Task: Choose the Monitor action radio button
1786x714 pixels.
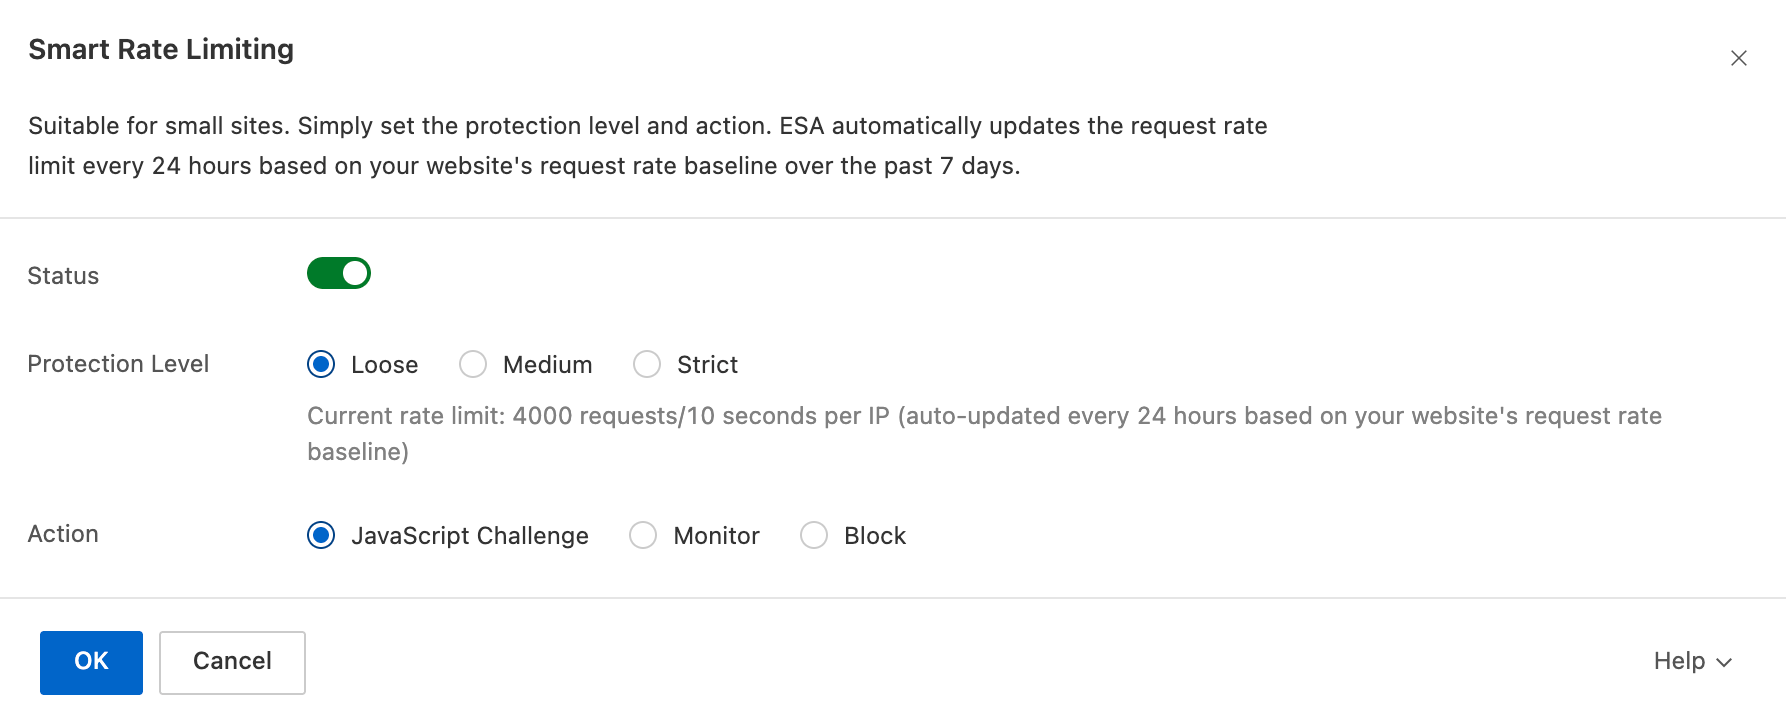Action: (643, 535)
